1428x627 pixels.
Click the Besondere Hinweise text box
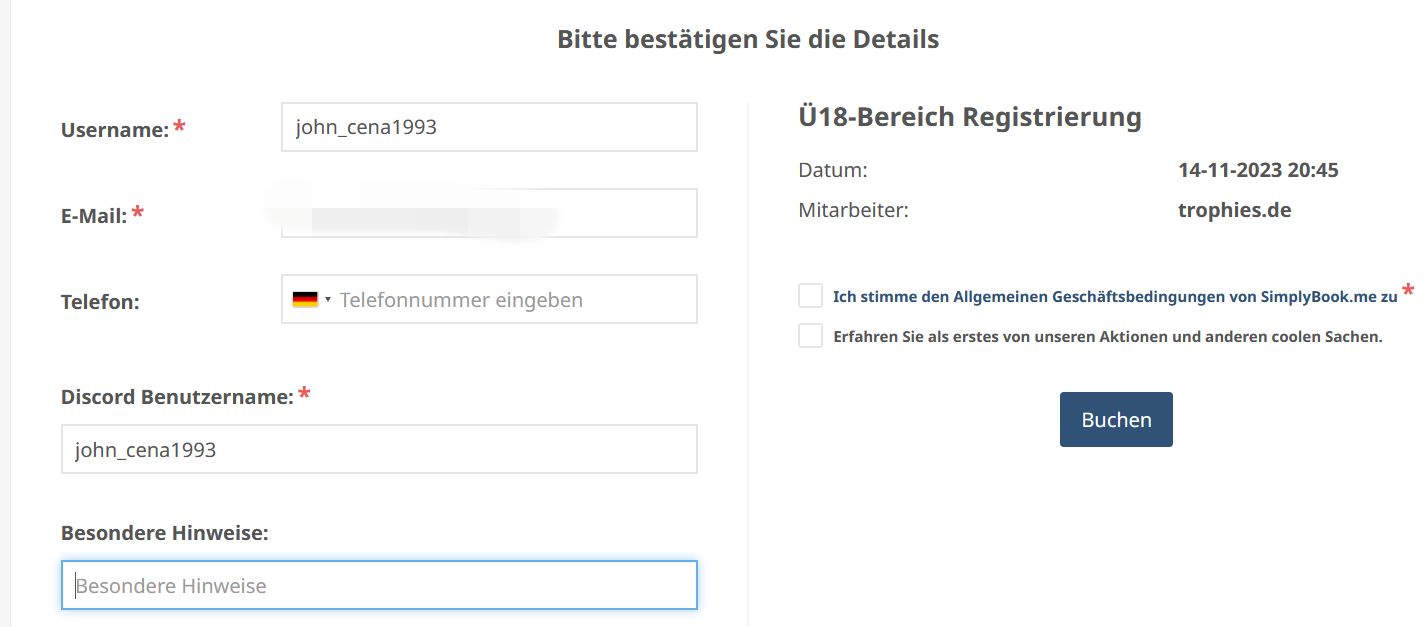pos(379,585)
